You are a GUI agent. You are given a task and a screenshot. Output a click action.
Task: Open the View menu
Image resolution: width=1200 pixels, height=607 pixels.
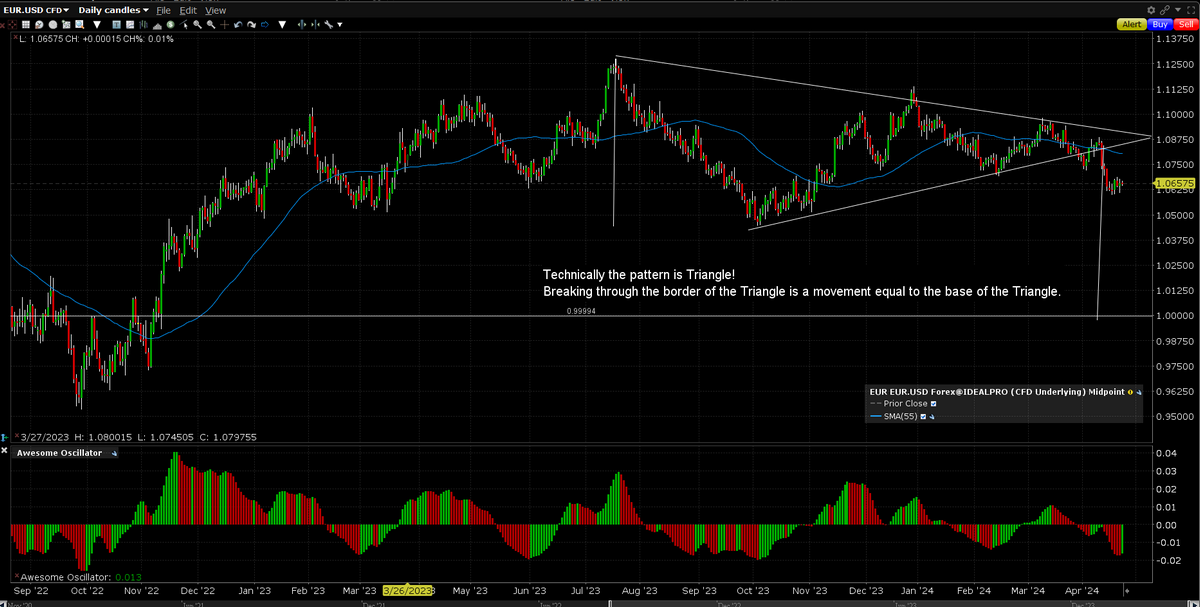(x=215, y=10)
